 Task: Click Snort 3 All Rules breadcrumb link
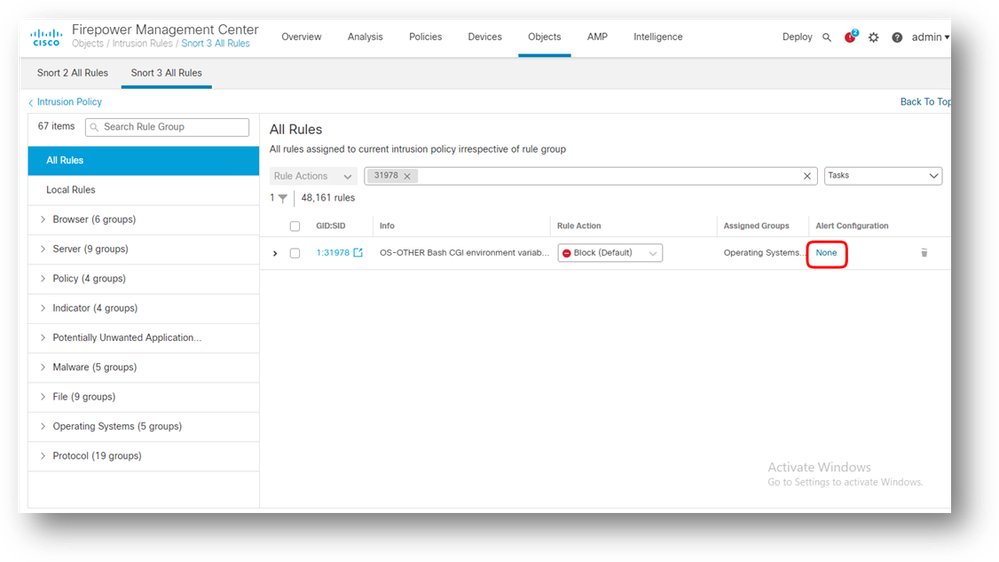(215, 43)
